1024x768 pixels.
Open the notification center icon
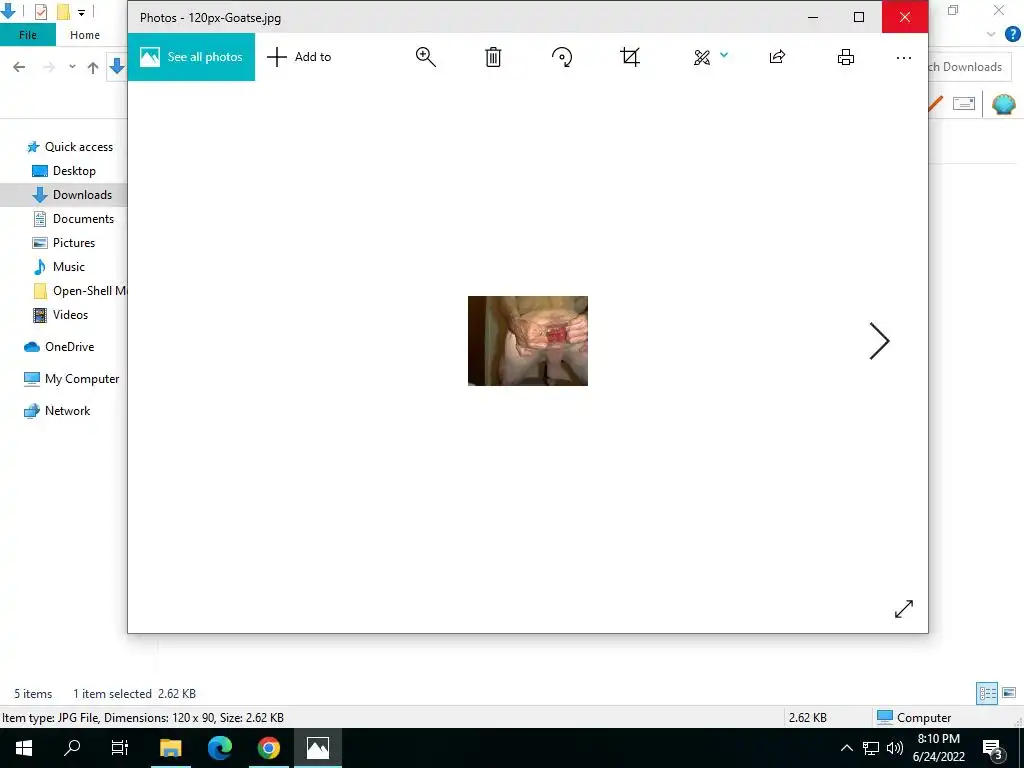pyautogui.click(x=993, y=749)
